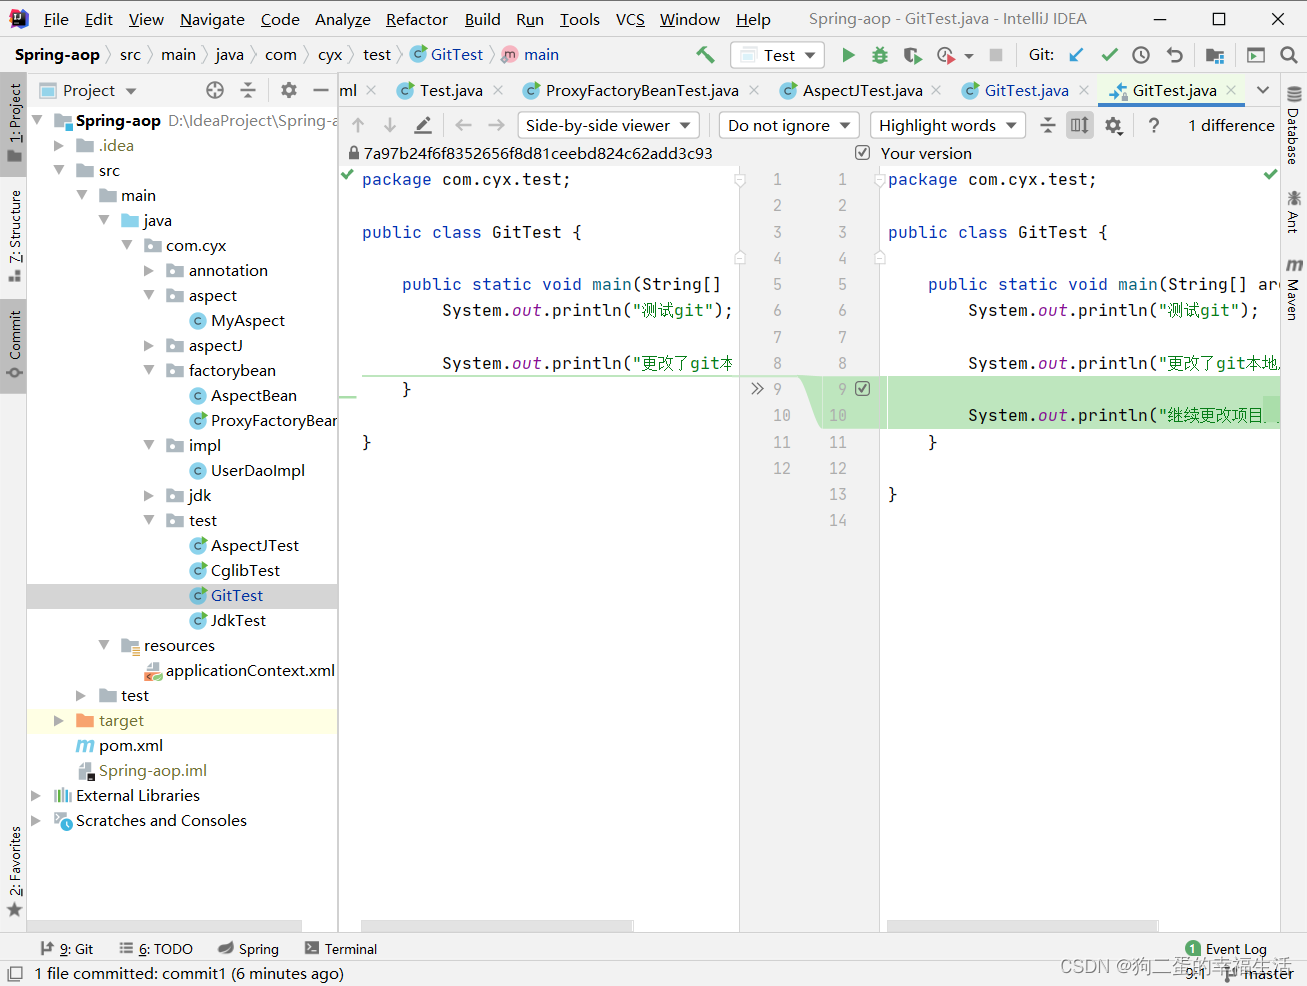Image resolution: width=1307 pixels, height=986 pixels.
Task: Hide the Project tool window
Action: coord(321,90)
